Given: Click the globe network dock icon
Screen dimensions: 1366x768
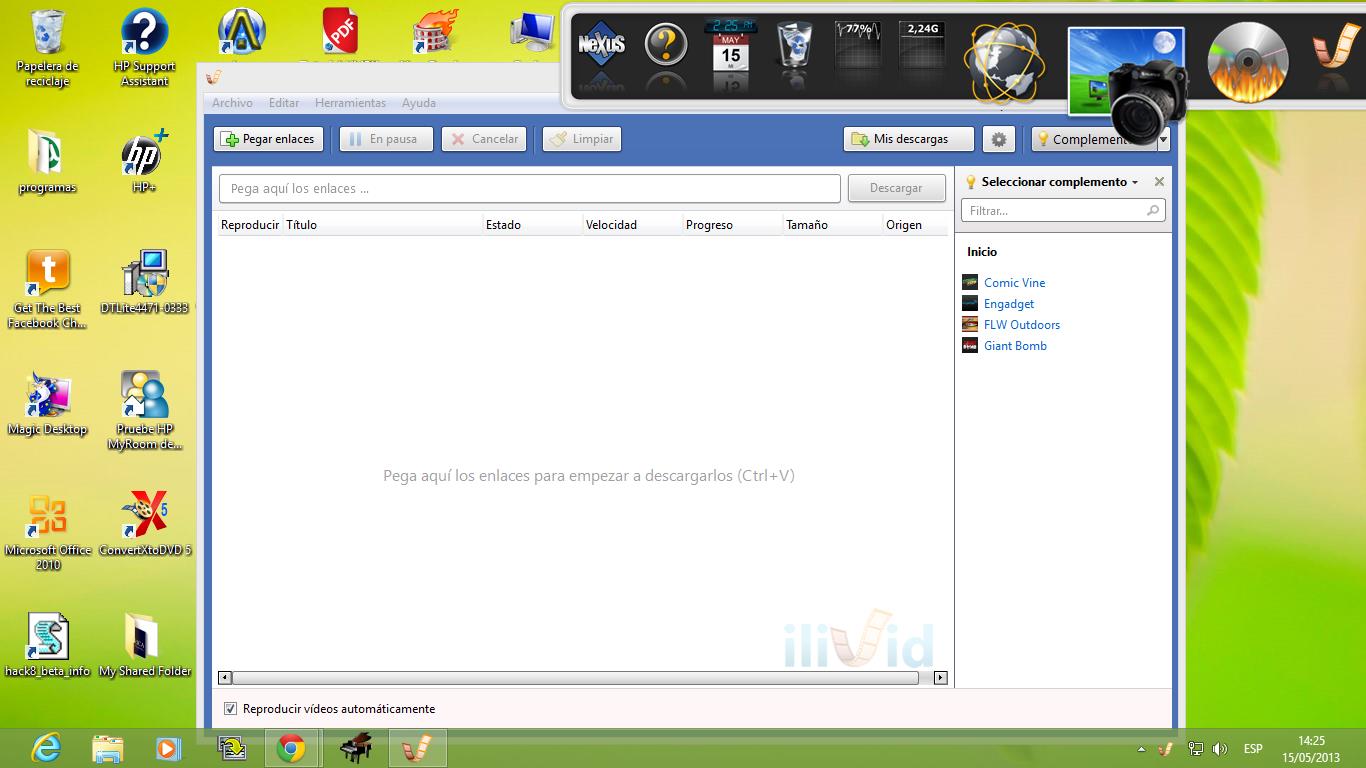Looking at the screenshot, I should (1004, 64).
